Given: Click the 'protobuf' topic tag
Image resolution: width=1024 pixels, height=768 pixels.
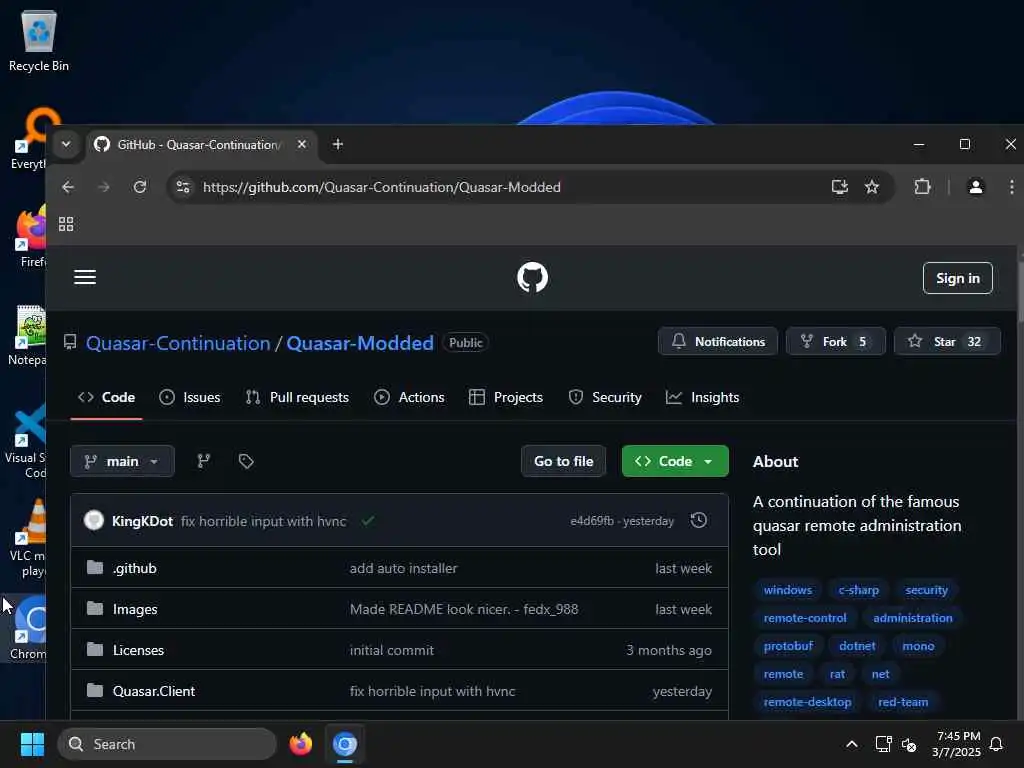Looking at the screenshot, I should click(788, 646).
